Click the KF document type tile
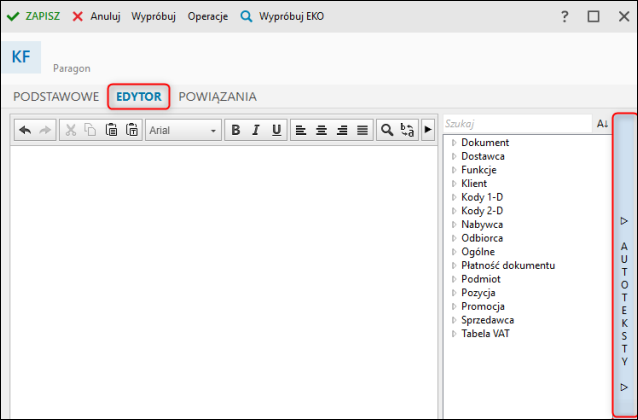This screenshot has height=420, width=638. click(x=21, y=57)
